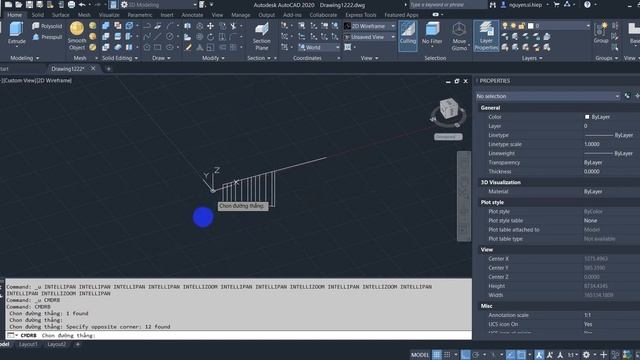Click the Custom View viewport label
The width and height of the screenshot is (640, 360).
tap(19, 80)
